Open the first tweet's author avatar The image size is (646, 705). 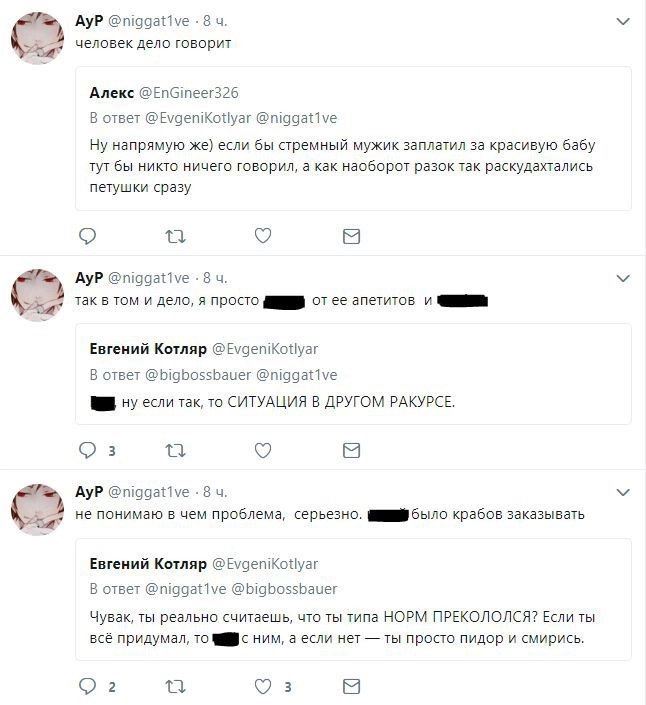38,40
